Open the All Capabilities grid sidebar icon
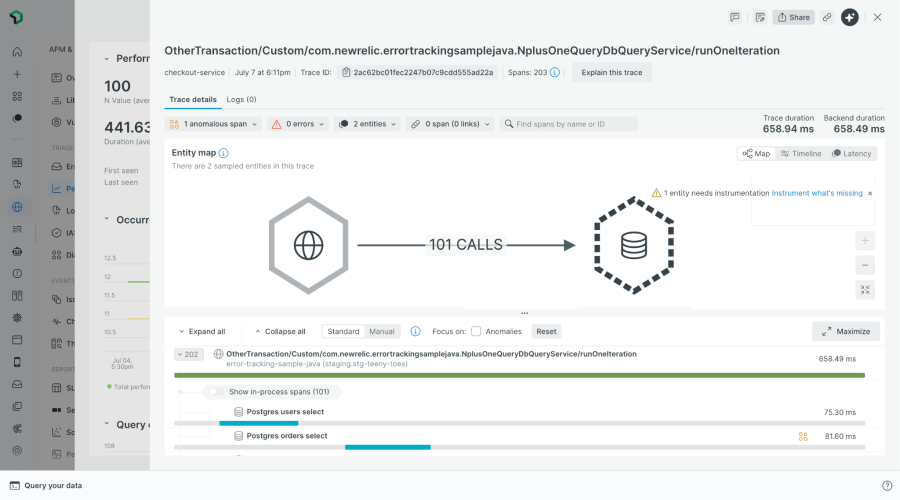This screenshot has width=900, height=500. coord(17,96)
